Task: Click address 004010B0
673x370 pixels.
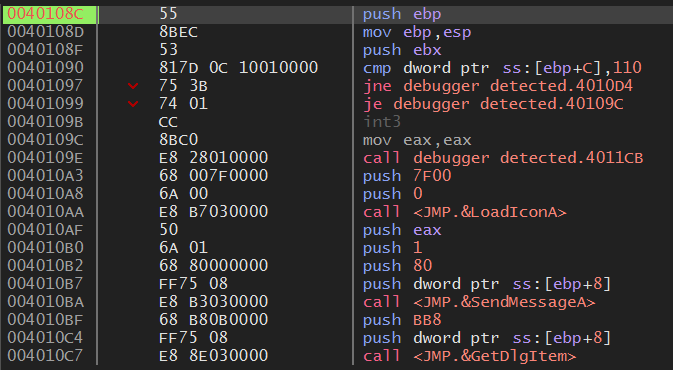Action: tap(45, 248)
